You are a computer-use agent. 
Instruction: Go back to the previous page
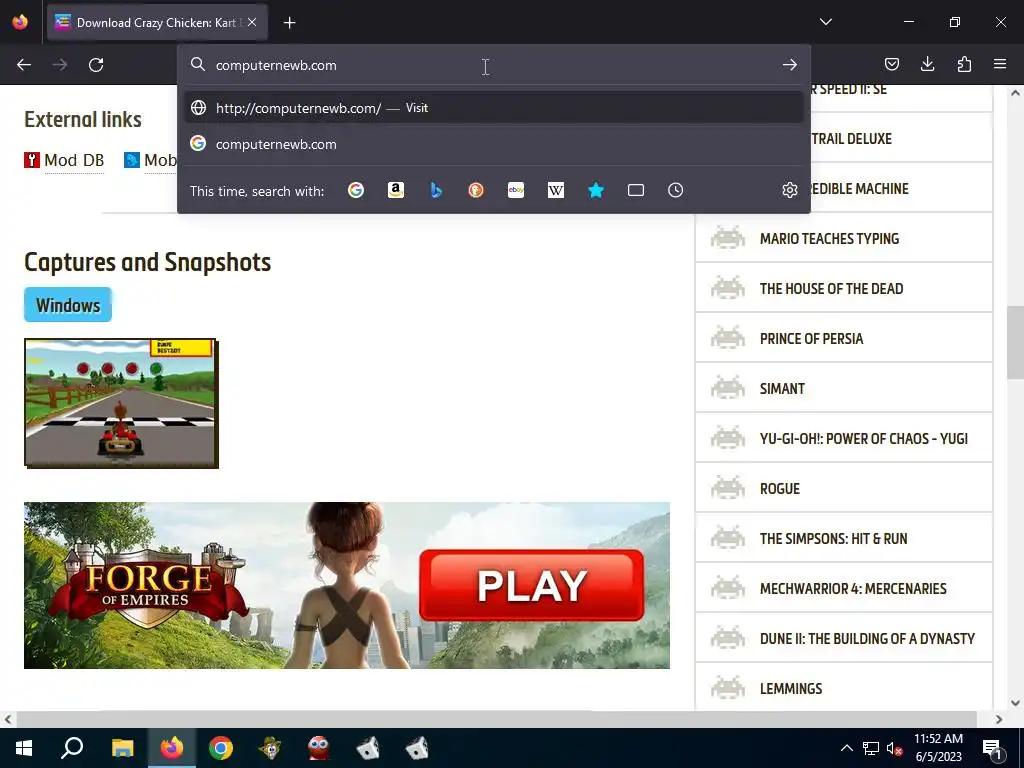24,65
